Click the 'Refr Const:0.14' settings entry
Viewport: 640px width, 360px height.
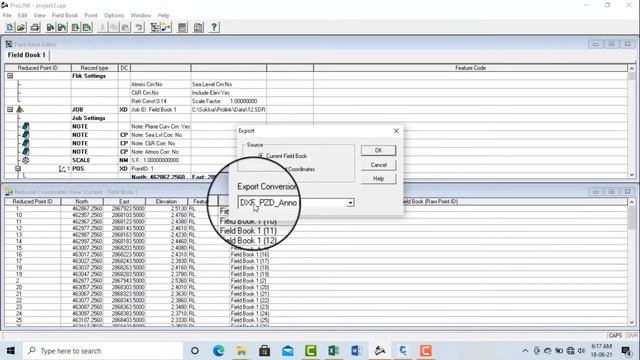tap(149, 101)
